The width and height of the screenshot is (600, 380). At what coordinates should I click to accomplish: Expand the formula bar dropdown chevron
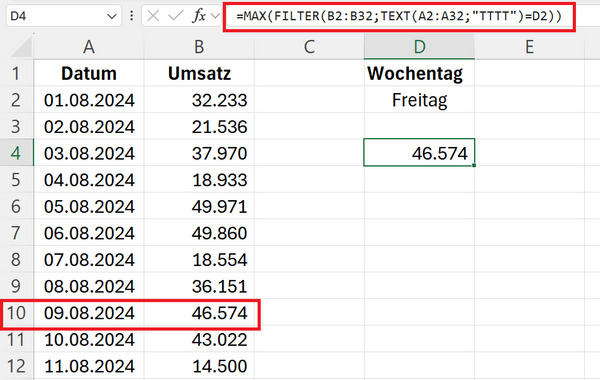(x=215, y=16)
